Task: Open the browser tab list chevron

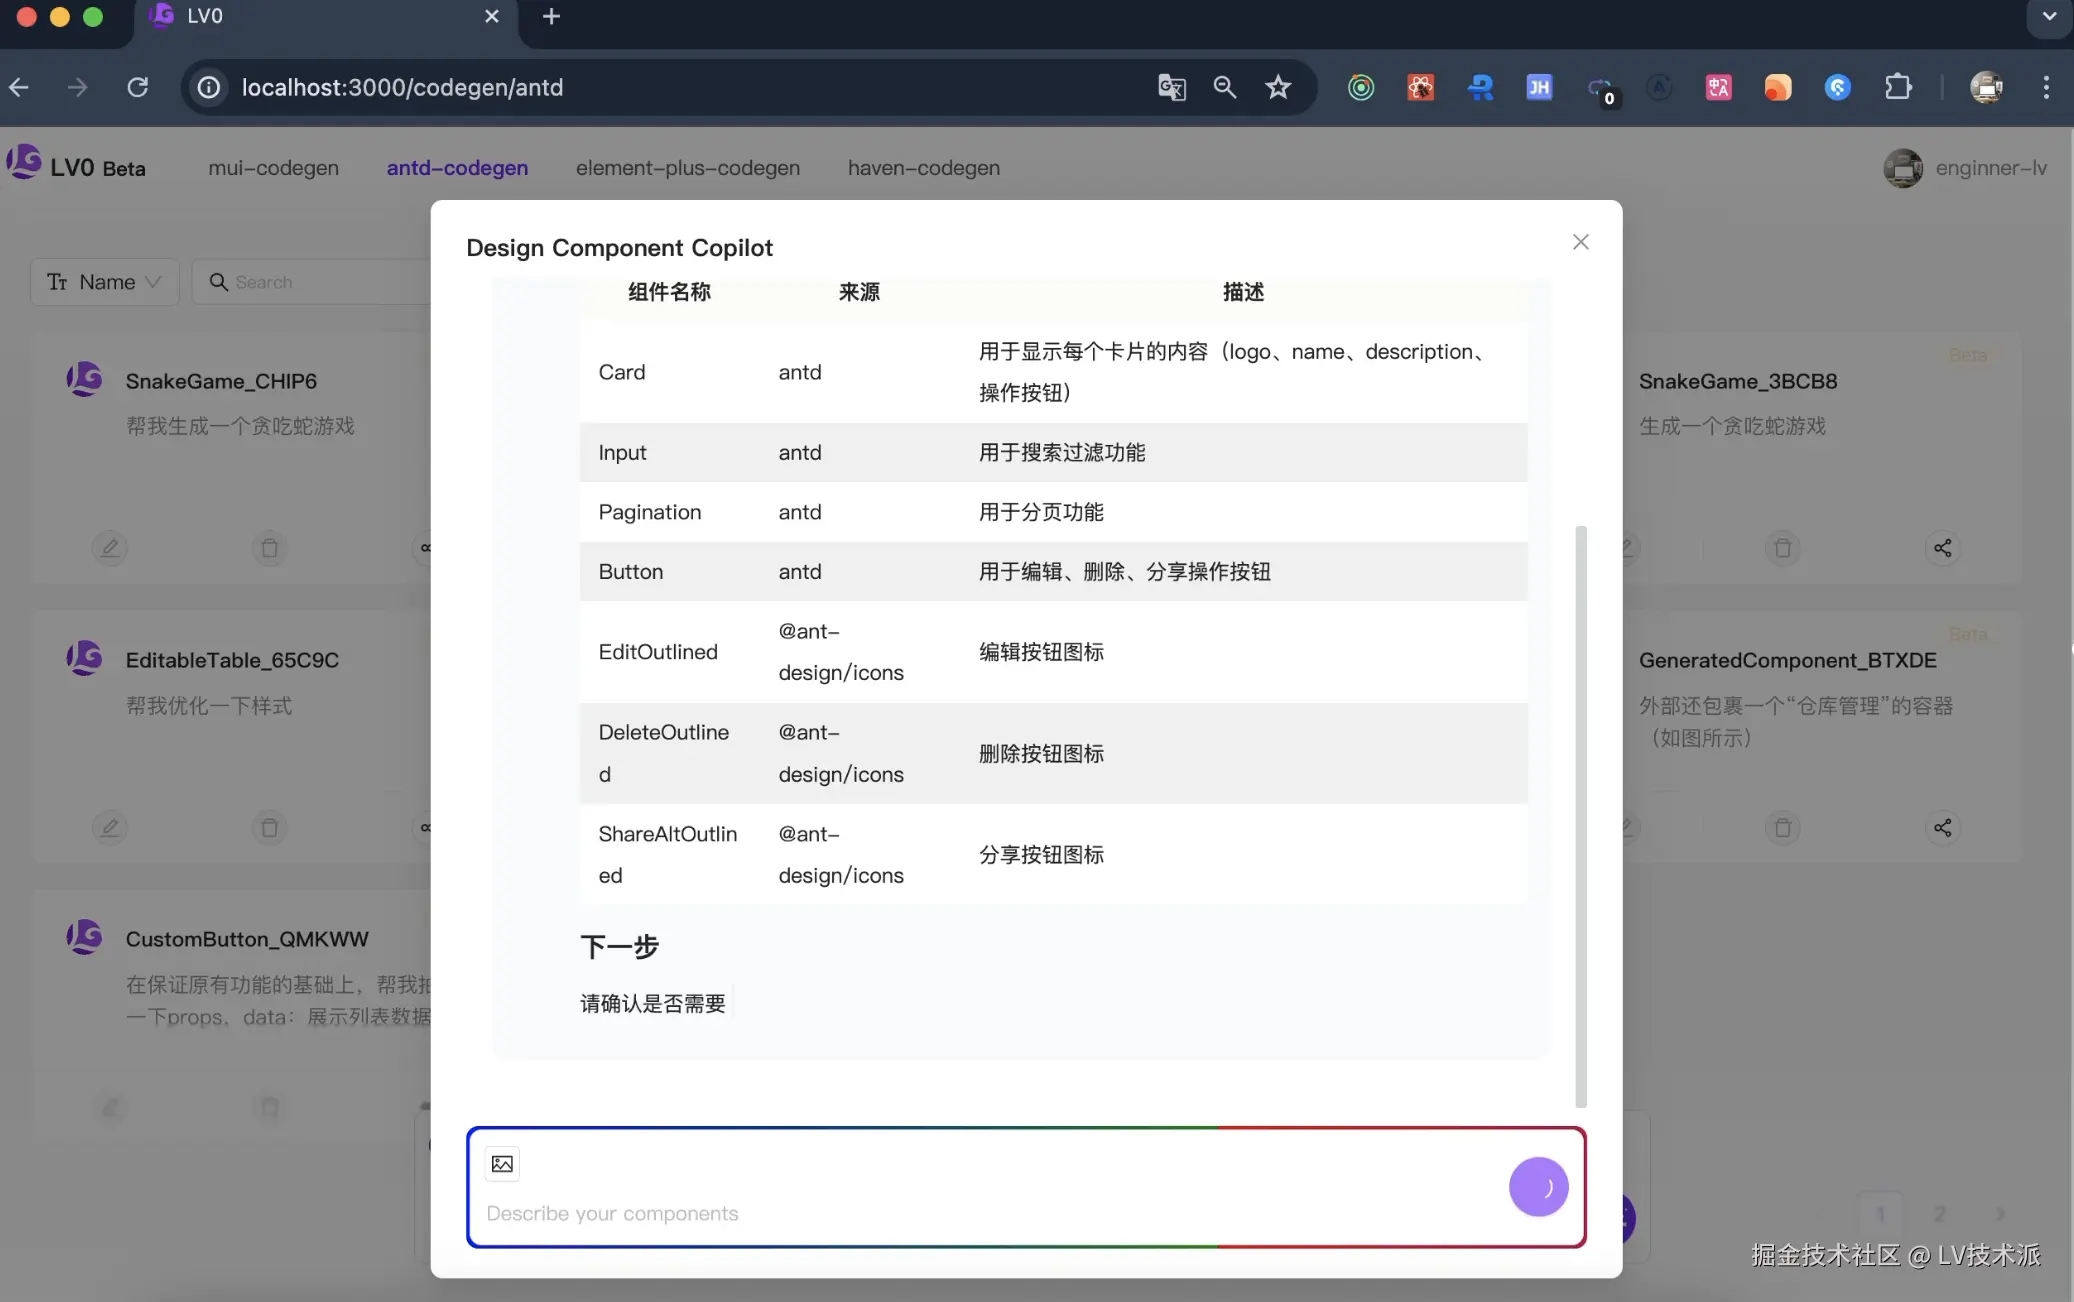Action: [2049, 17]
